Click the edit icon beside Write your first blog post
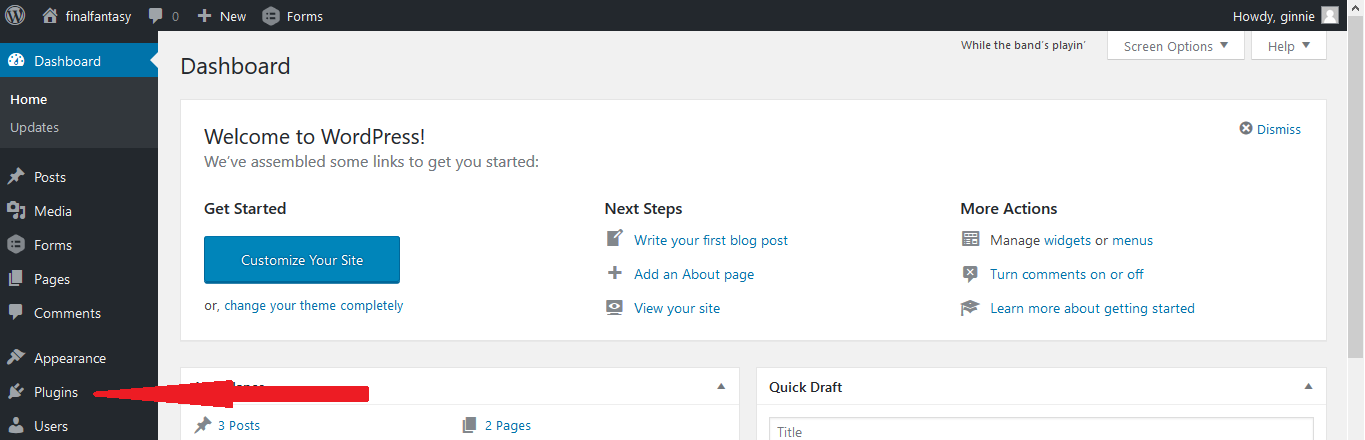This screenshot has height=440, width=1365. click(x=615, y=239)
